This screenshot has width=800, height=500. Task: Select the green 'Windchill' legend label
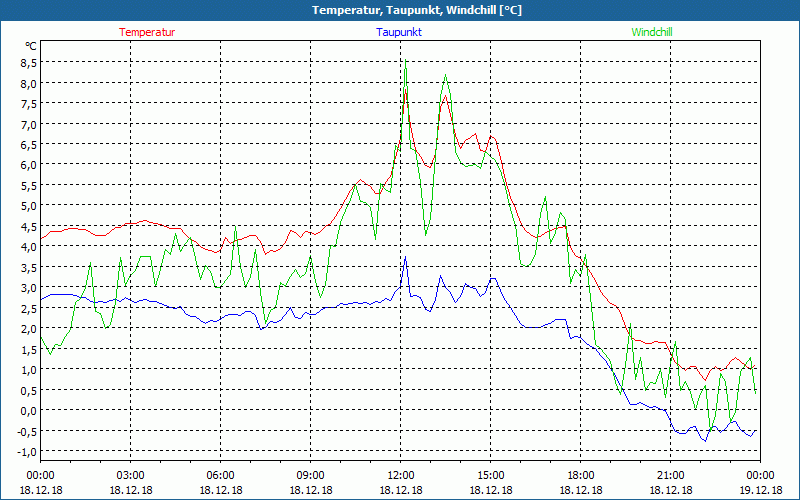pyautogui.click(x=652, y=32)
